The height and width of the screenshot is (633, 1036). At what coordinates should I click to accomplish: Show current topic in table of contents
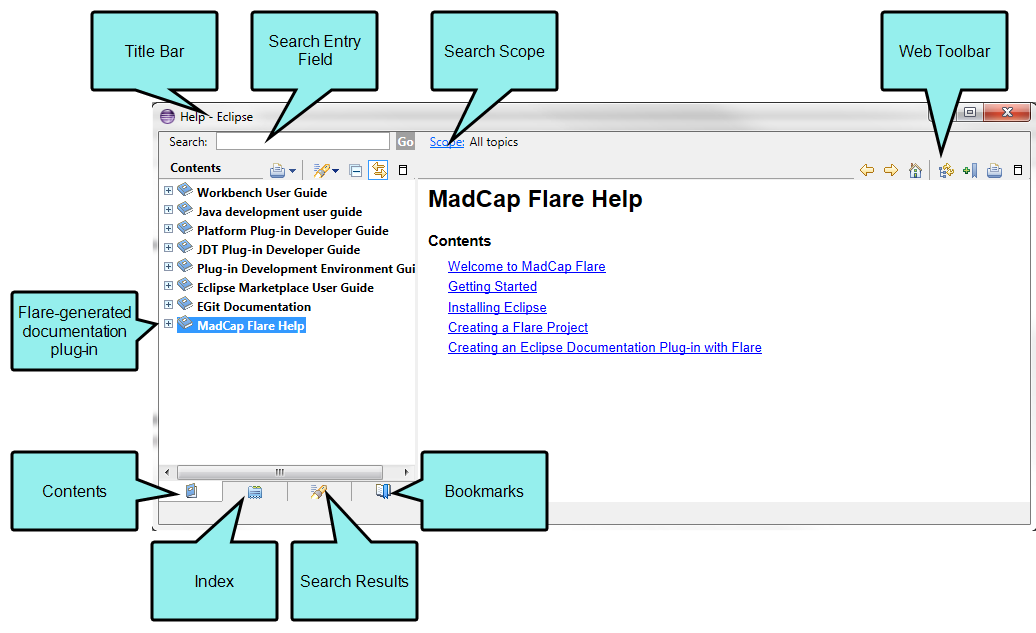coord(946,170)
